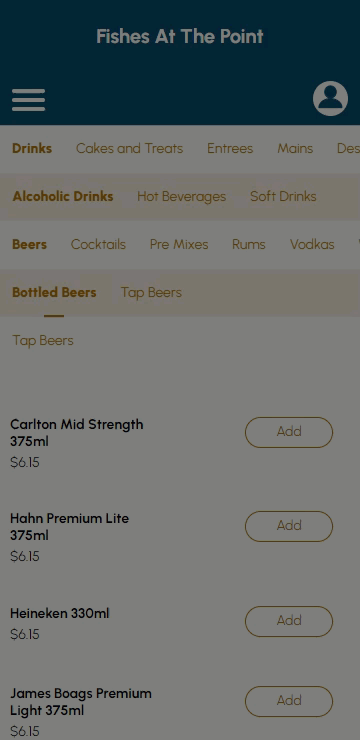Open the Rums tab
The height and width of the screenshot is (740, 360).
tap(249, 244)
